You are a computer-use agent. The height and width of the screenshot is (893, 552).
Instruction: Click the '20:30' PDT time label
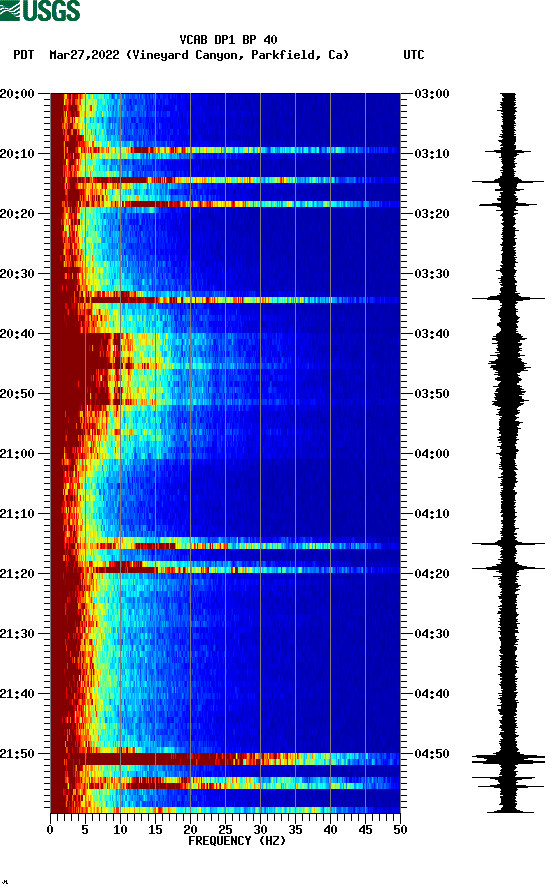pyautogui.click(x=17, y=274)
